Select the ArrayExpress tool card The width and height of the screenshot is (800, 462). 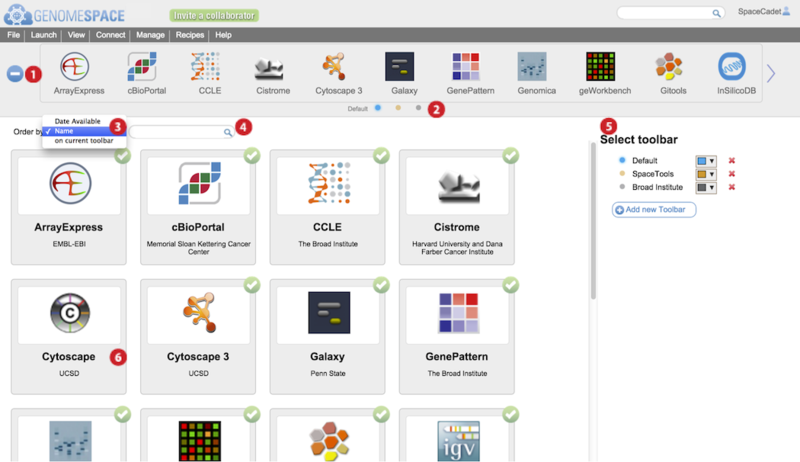pyautogui.click(x=69, y=207)
